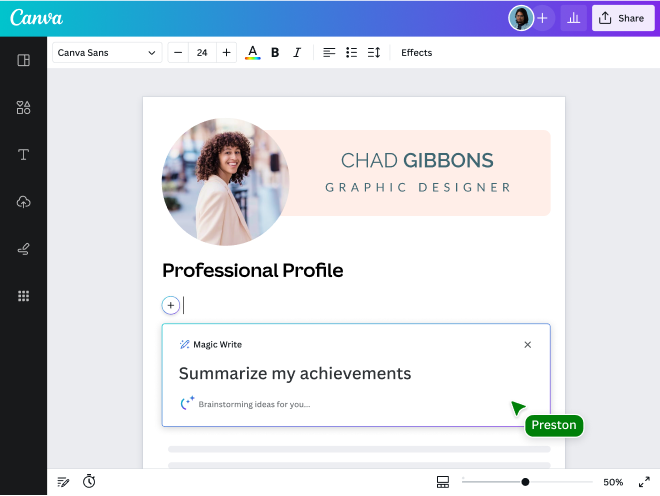
Task: Toggle bold formatting
Action: (275, 52)
